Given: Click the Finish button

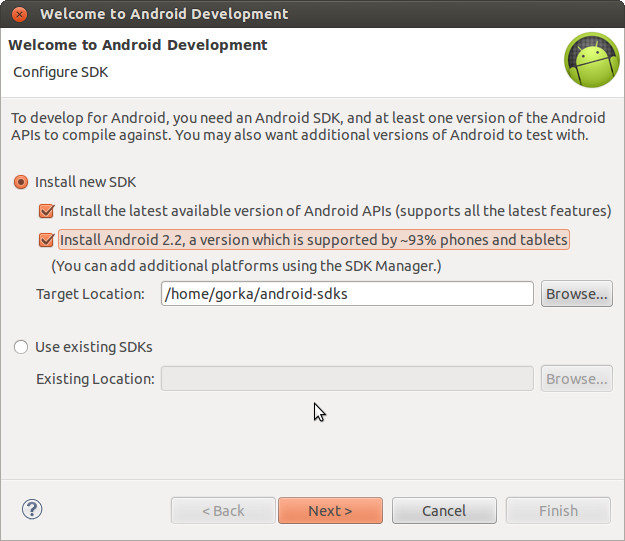Looking at the screenshot, I should click(x=558, y=511).
